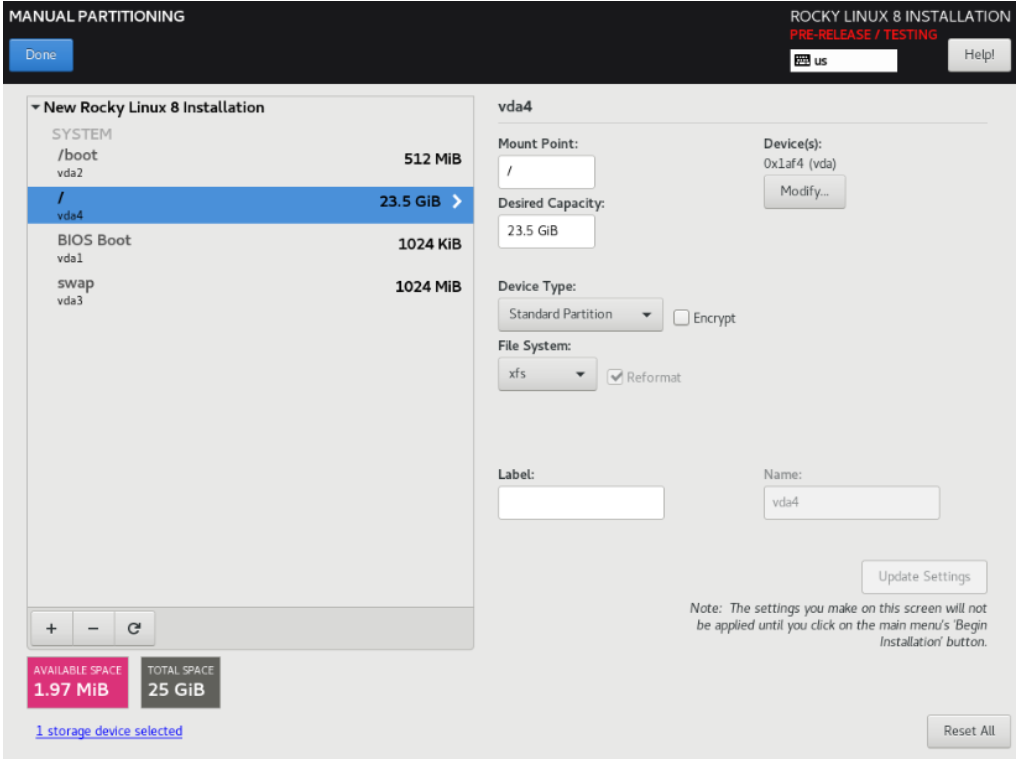Click the arrow chevron on the root partition row

[457, 201]
